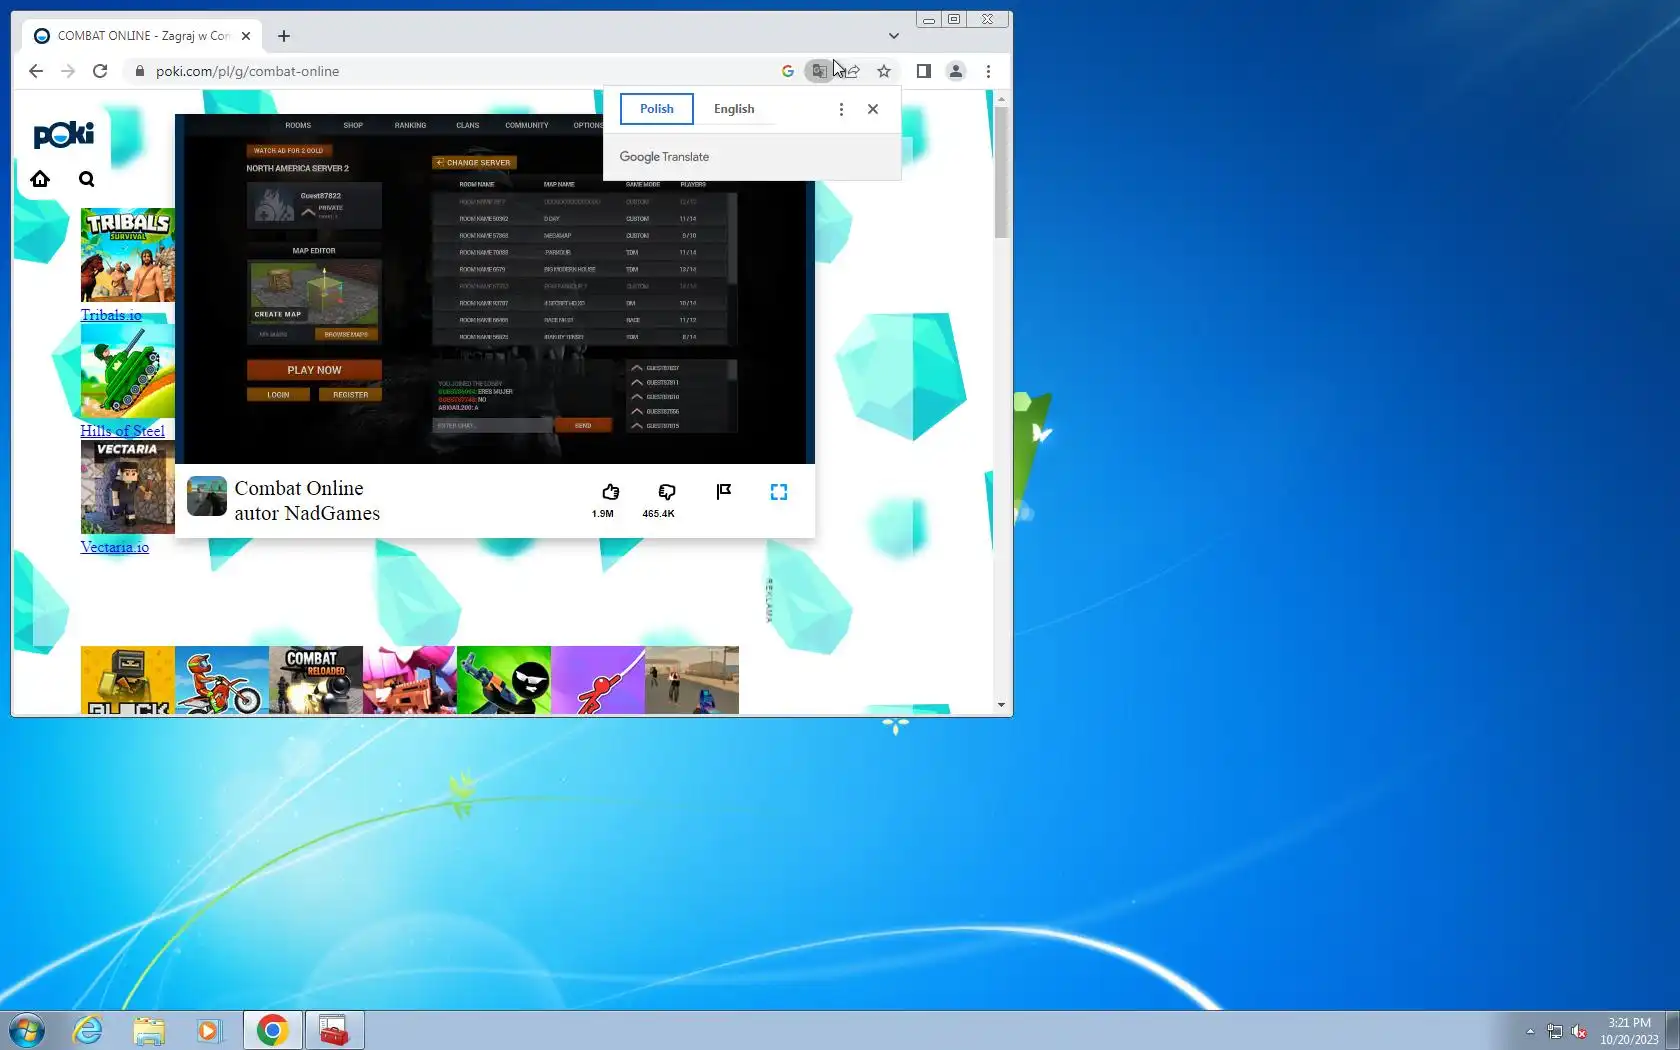Open the Chrome profile menu
Screen dimensions: 1680x1050
pos(956,71)
